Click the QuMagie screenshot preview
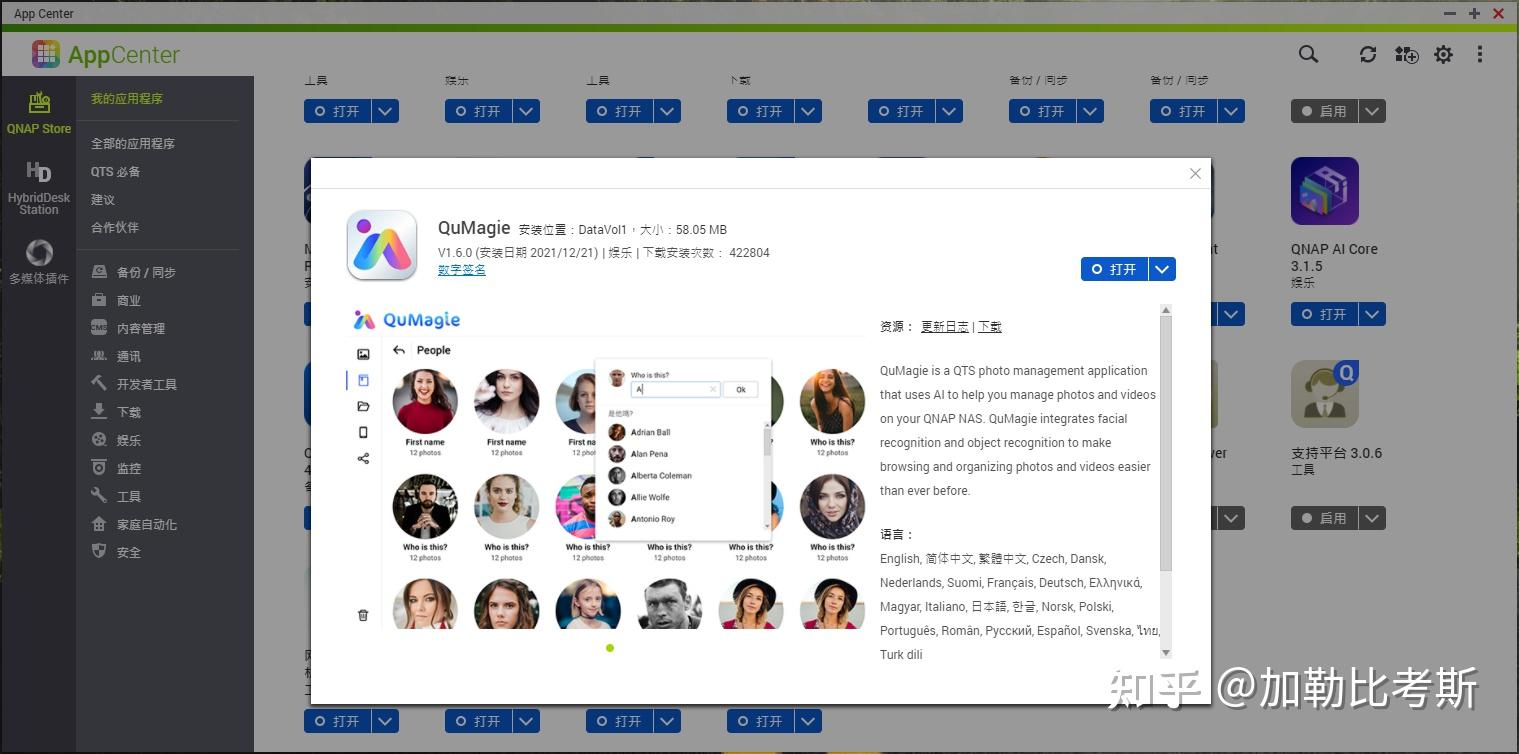The height and width of the screenshot is (754, 1519). click(x=607, y=467)
